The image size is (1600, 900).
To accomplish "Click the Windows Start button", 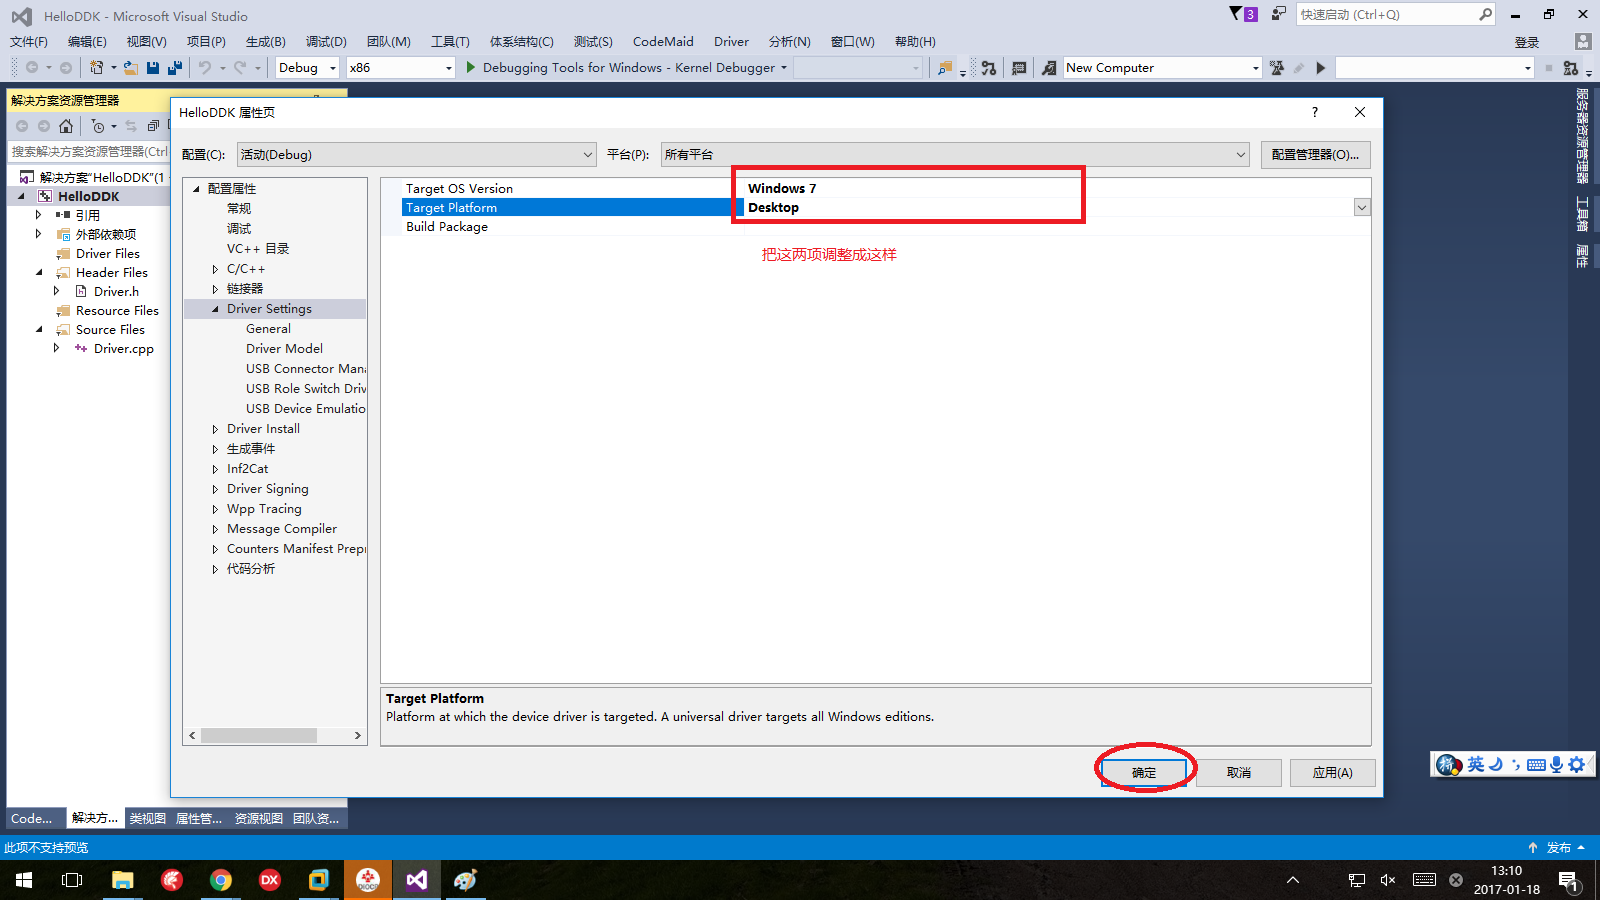I will pos(24,880).
